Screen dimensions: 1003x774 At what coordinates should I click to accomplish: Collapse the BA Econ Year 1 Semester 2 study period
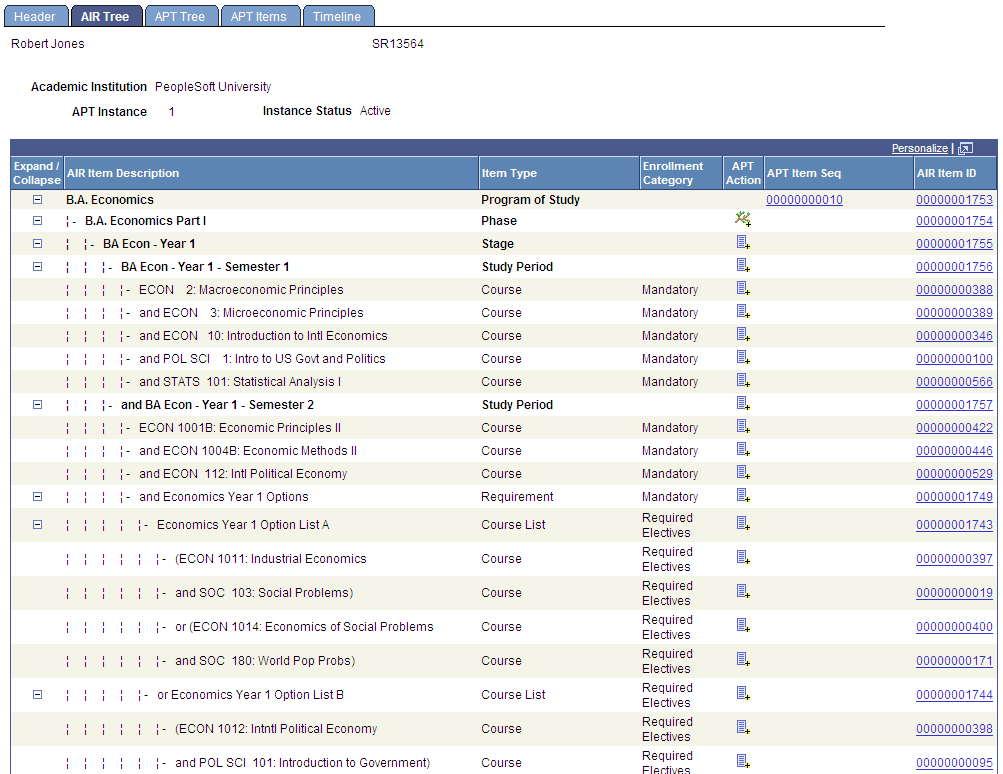pos(36,404)
